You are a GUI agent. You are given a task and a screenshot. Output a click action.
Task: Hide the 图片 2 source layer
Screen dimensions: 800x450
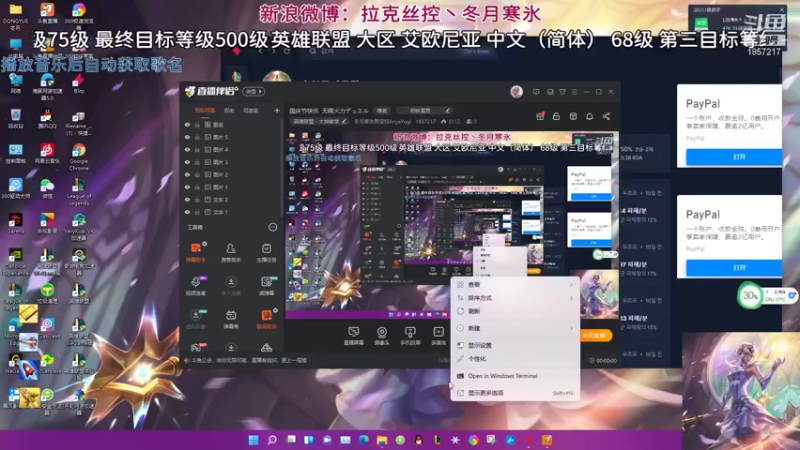click(x=187, y=174)
